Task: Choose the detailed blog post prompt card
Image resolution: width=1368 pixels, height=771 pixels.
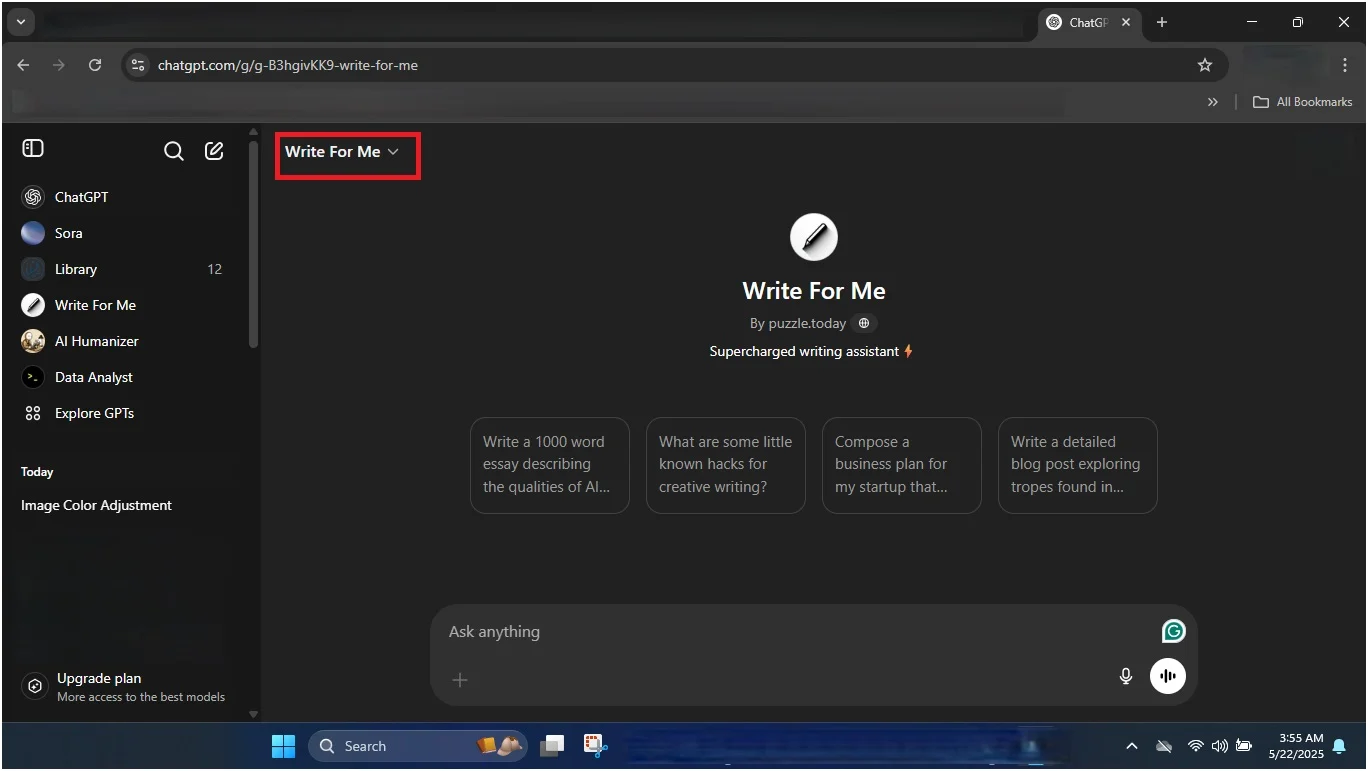Action: (x=1078, y=465)
